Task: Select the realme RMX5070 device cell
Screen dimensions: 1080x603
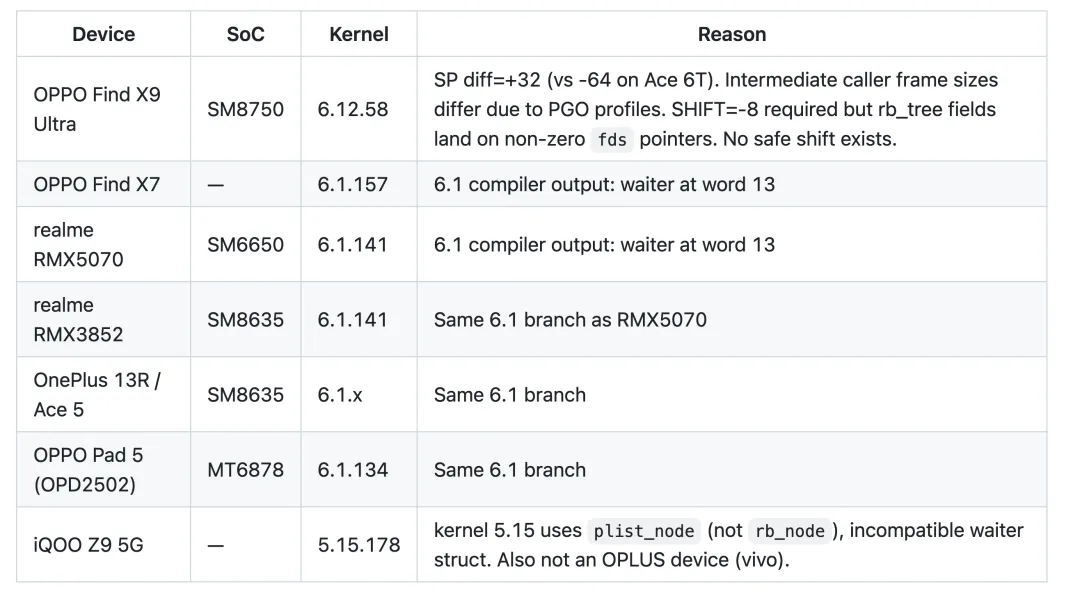Action: pos(103,244)
